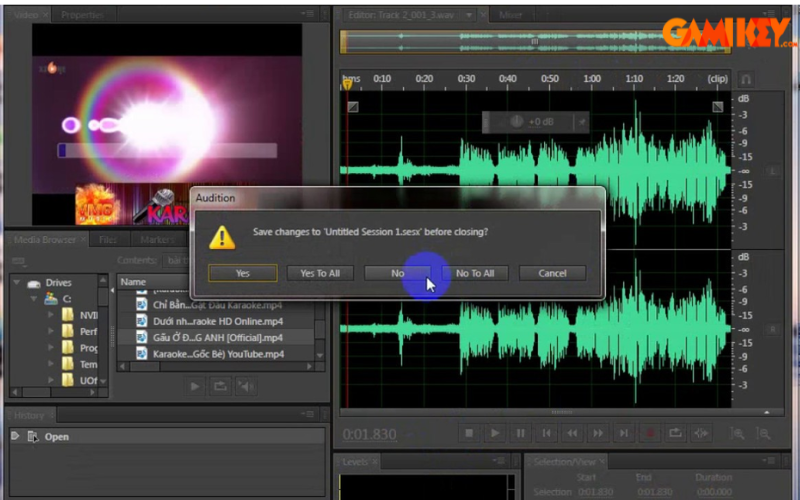Click the Selection End time value
Viewport: 800px width, 500px height.
click(654, 492)
